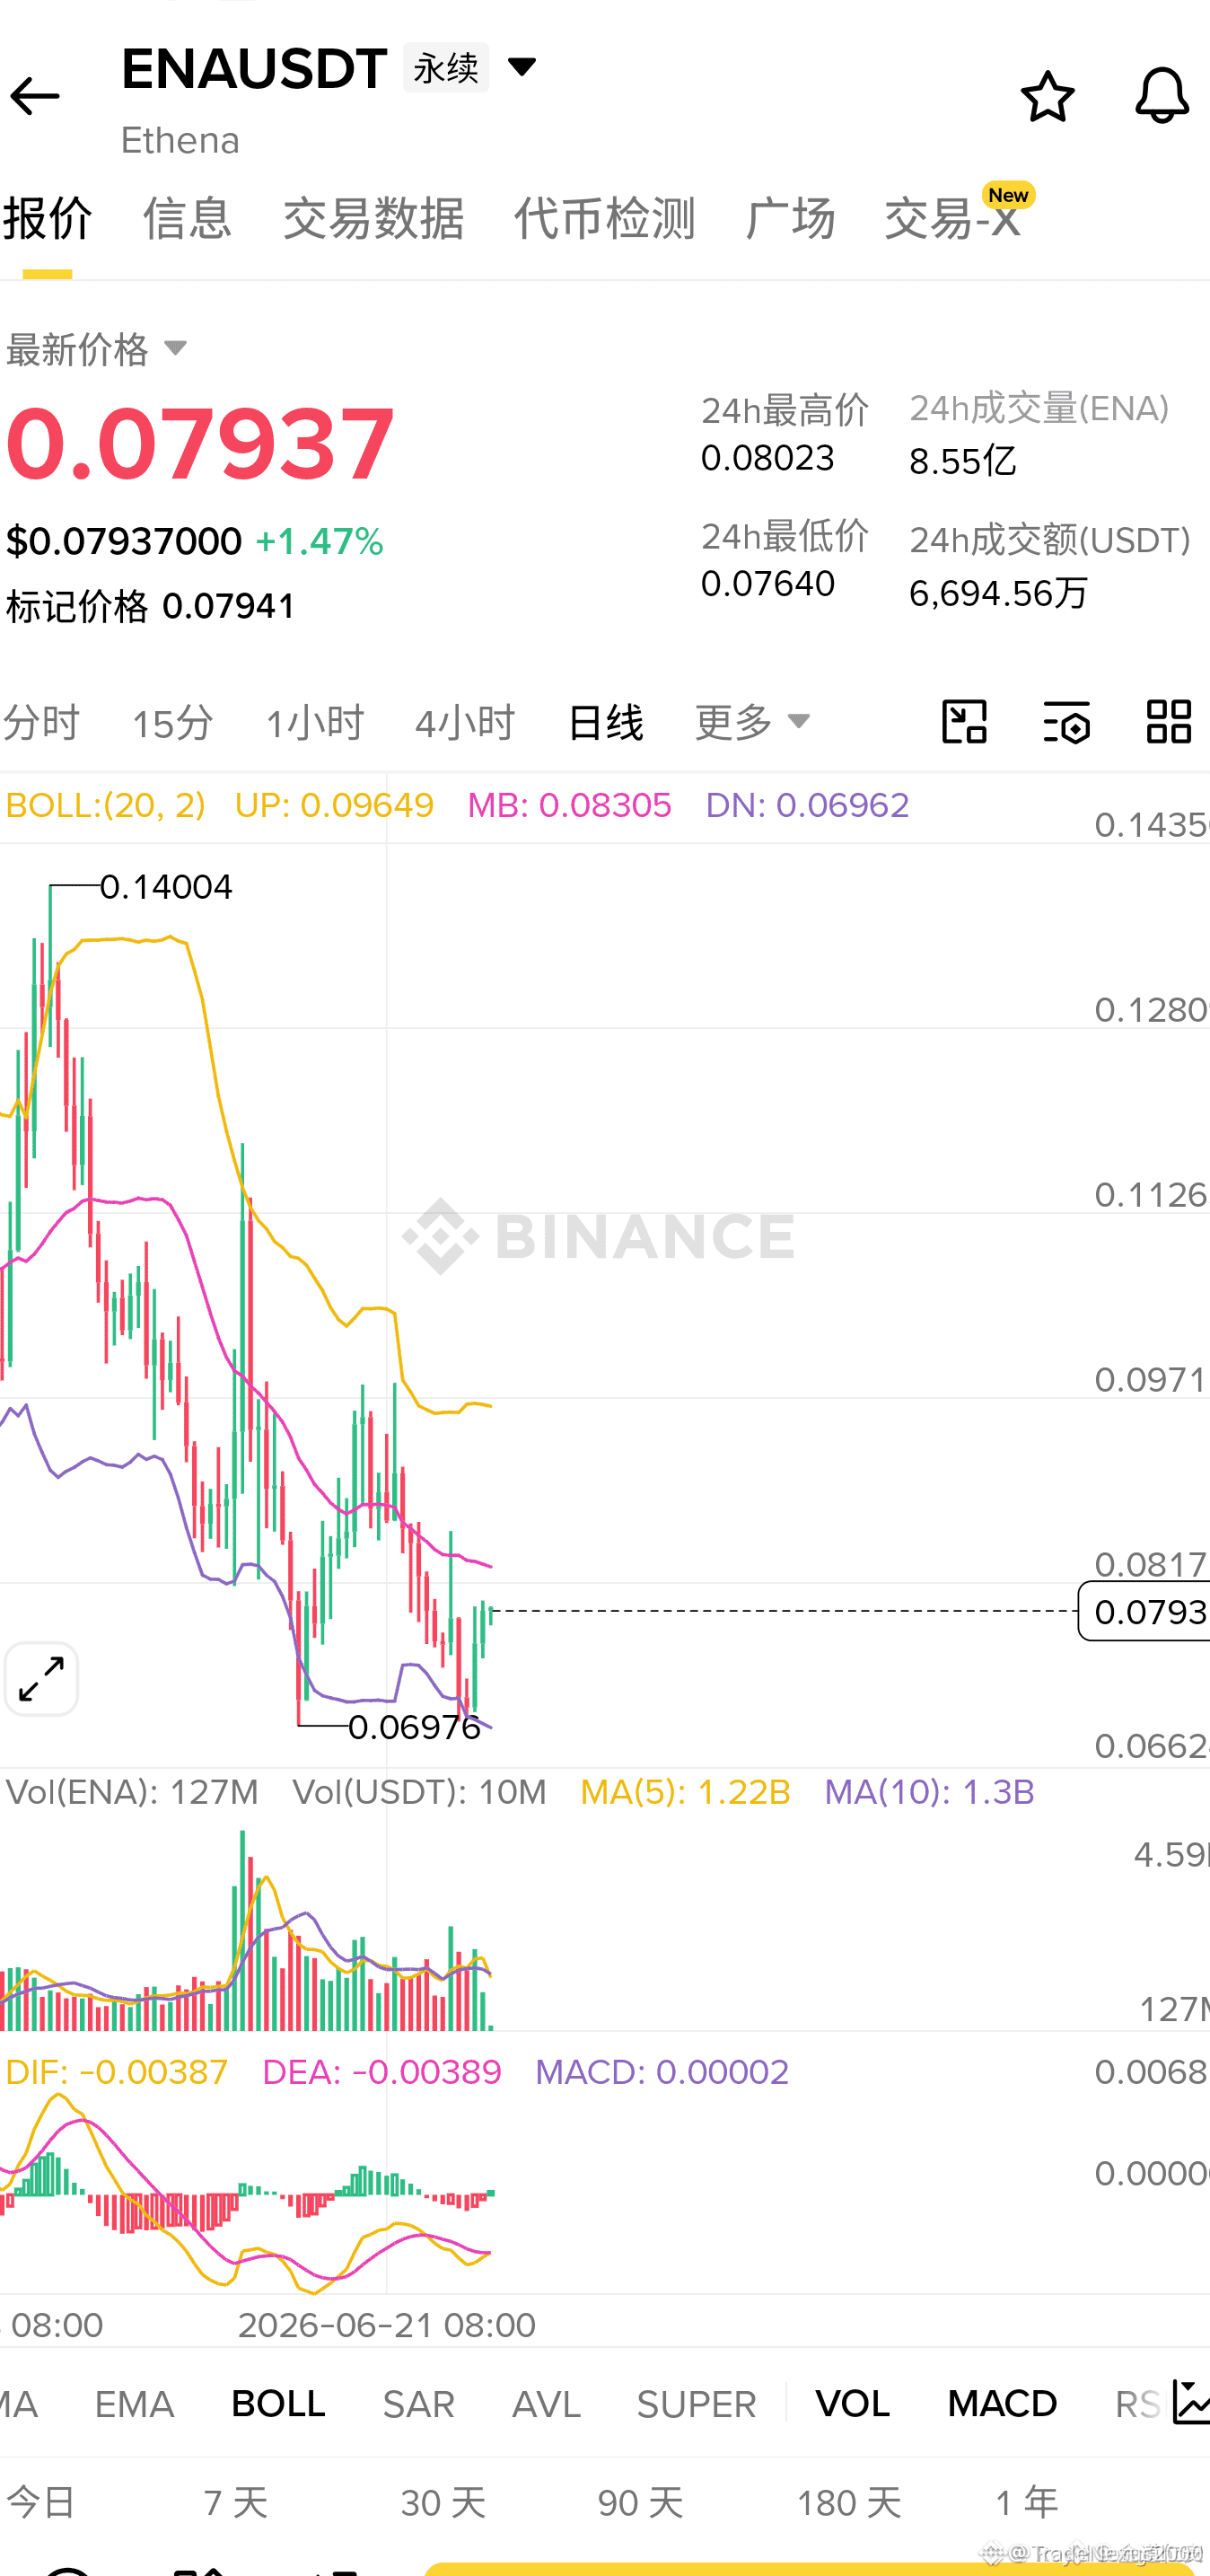Show 今日 price change range

click(41, 2502)
